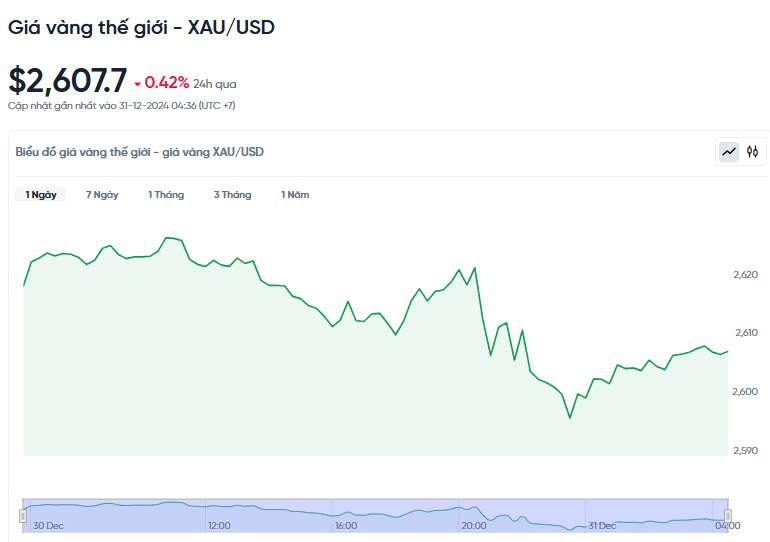Image resolution: width=770 pixels, height=542 pixels.
Task: Click the left range navigator handle
Action: (23, 516)
